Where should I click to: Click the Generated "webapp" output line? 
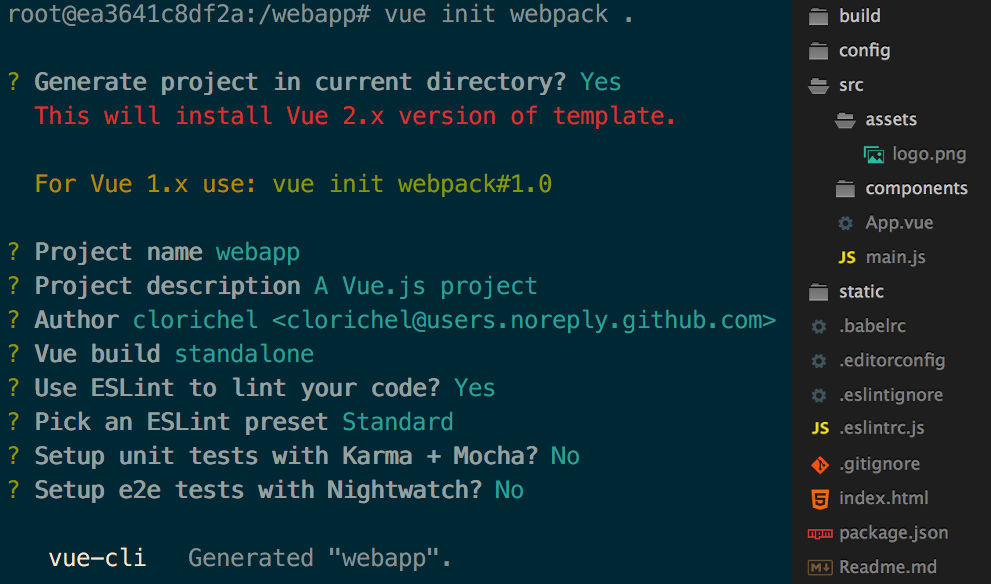click(x=320, y=558)
